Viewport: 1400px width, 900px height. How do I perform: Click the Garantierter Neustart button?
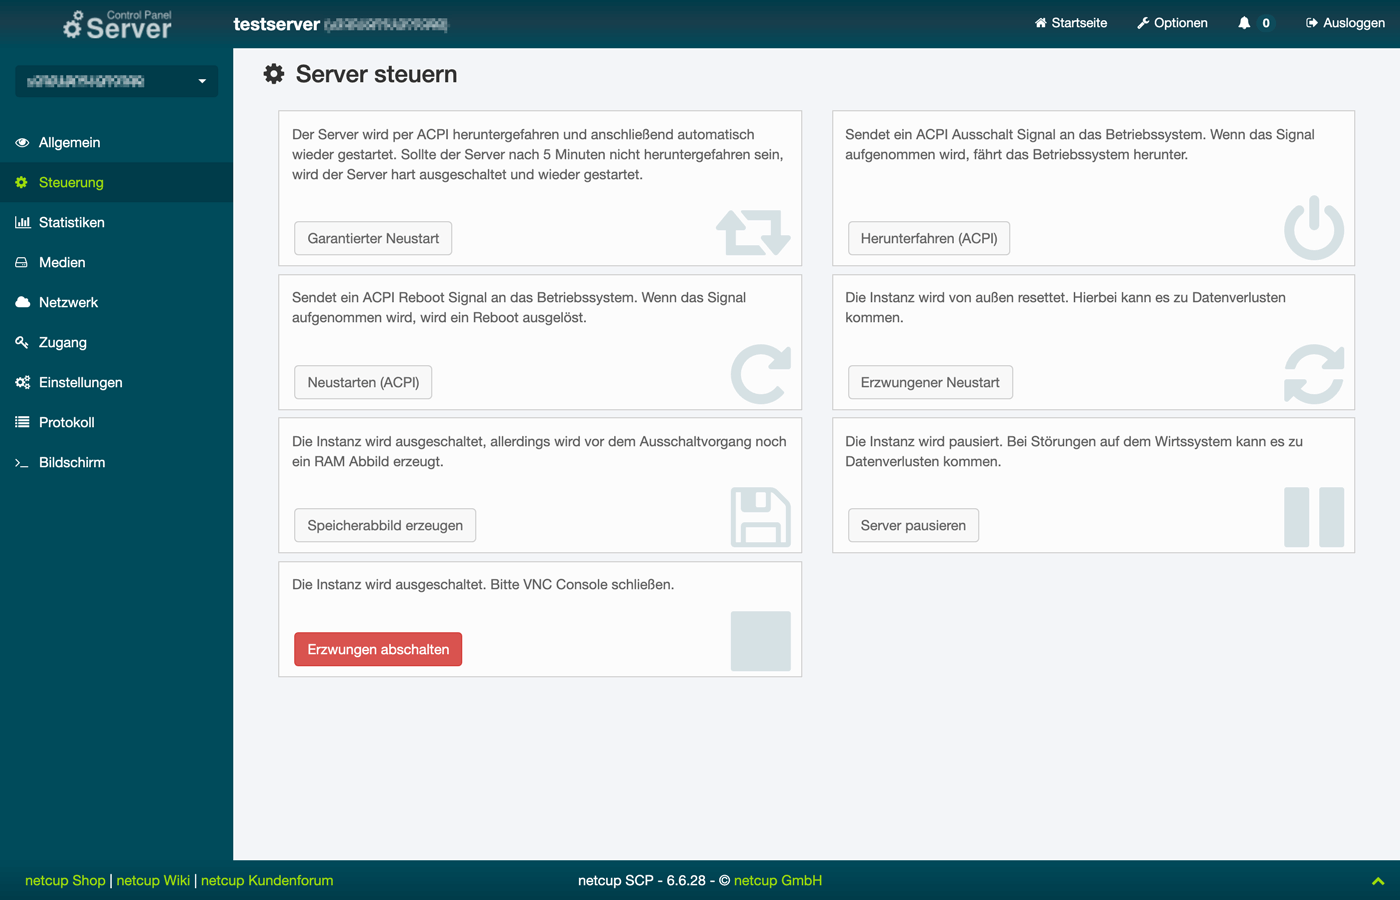373,238
